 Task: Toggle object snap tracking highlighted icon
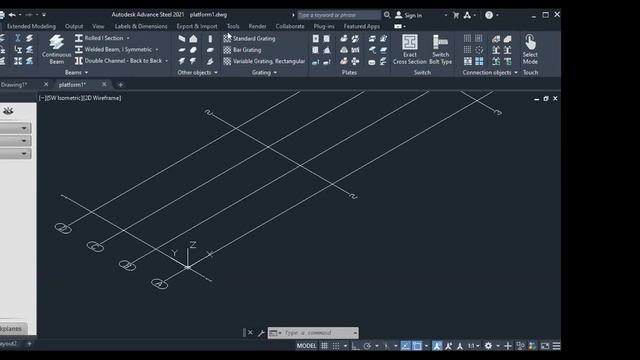pyautogui.click(x=405, y=346)
